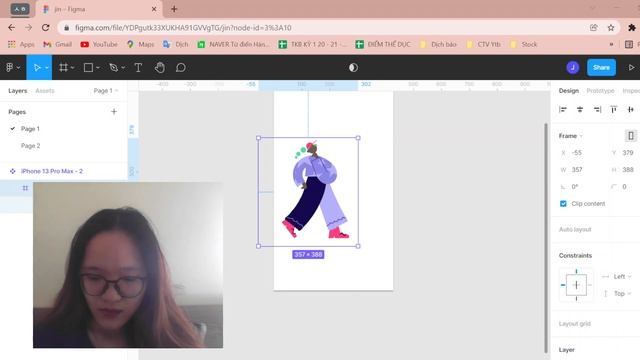Expand the main menu chevron

tap(18, 68)
